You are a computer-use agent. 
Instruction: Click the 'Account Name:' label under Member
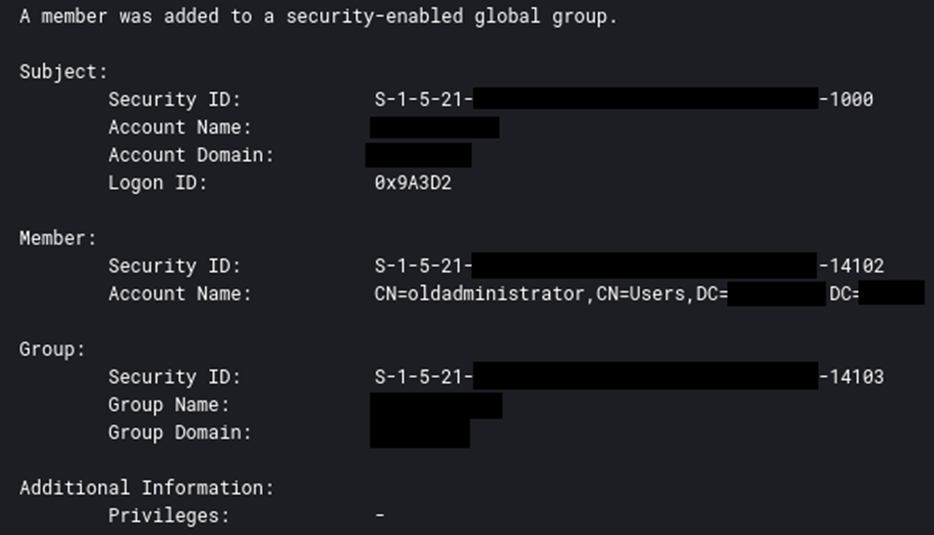click(x=180, y=294)
